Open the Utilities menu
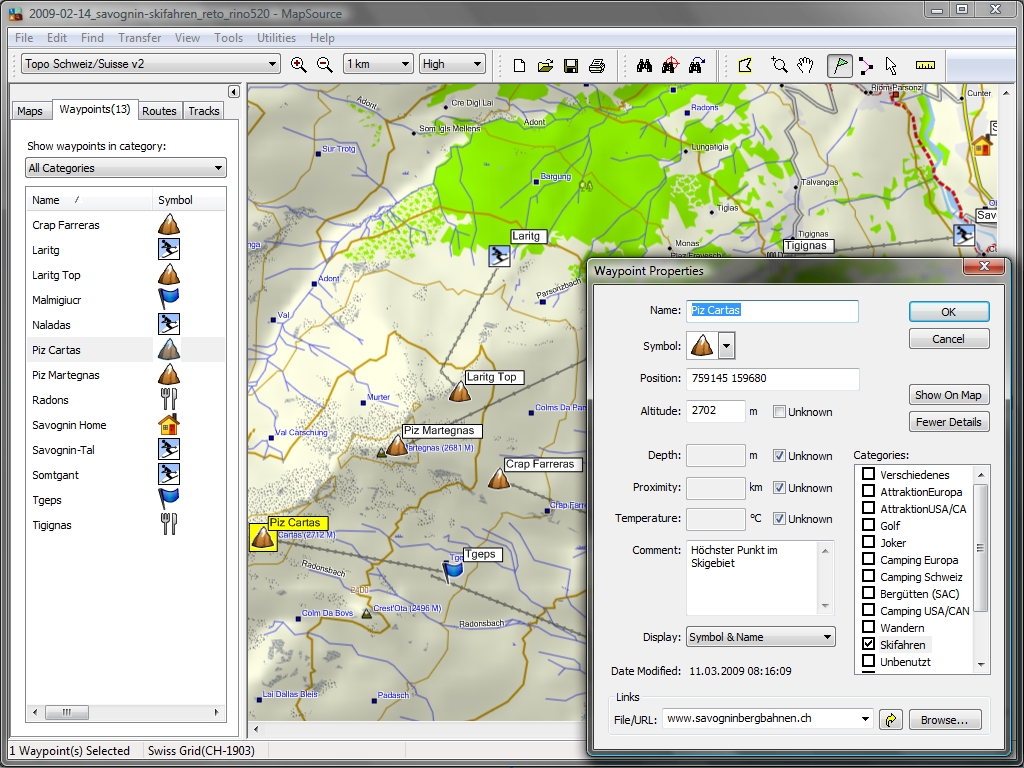 [276, 38]
